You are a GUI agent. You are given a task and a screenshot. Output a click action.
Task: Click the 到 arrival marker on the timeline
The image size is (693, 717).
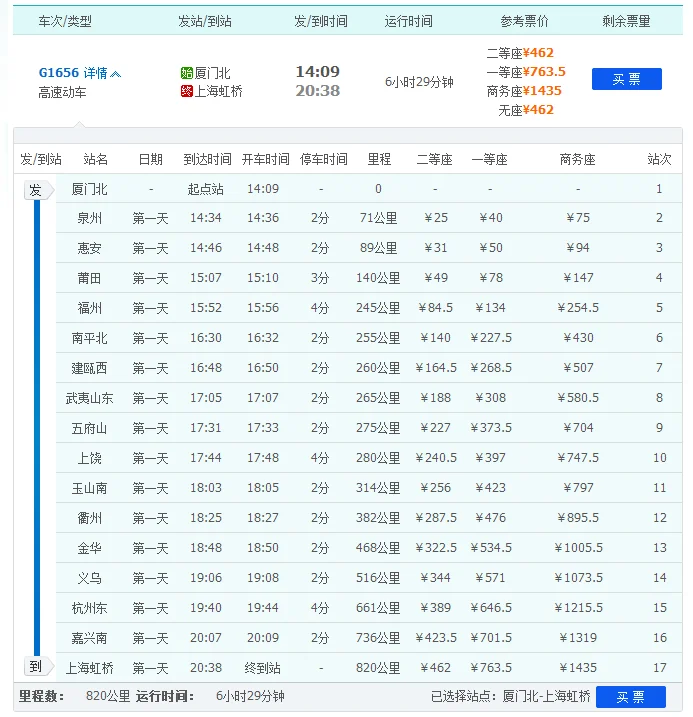point(36,667)
